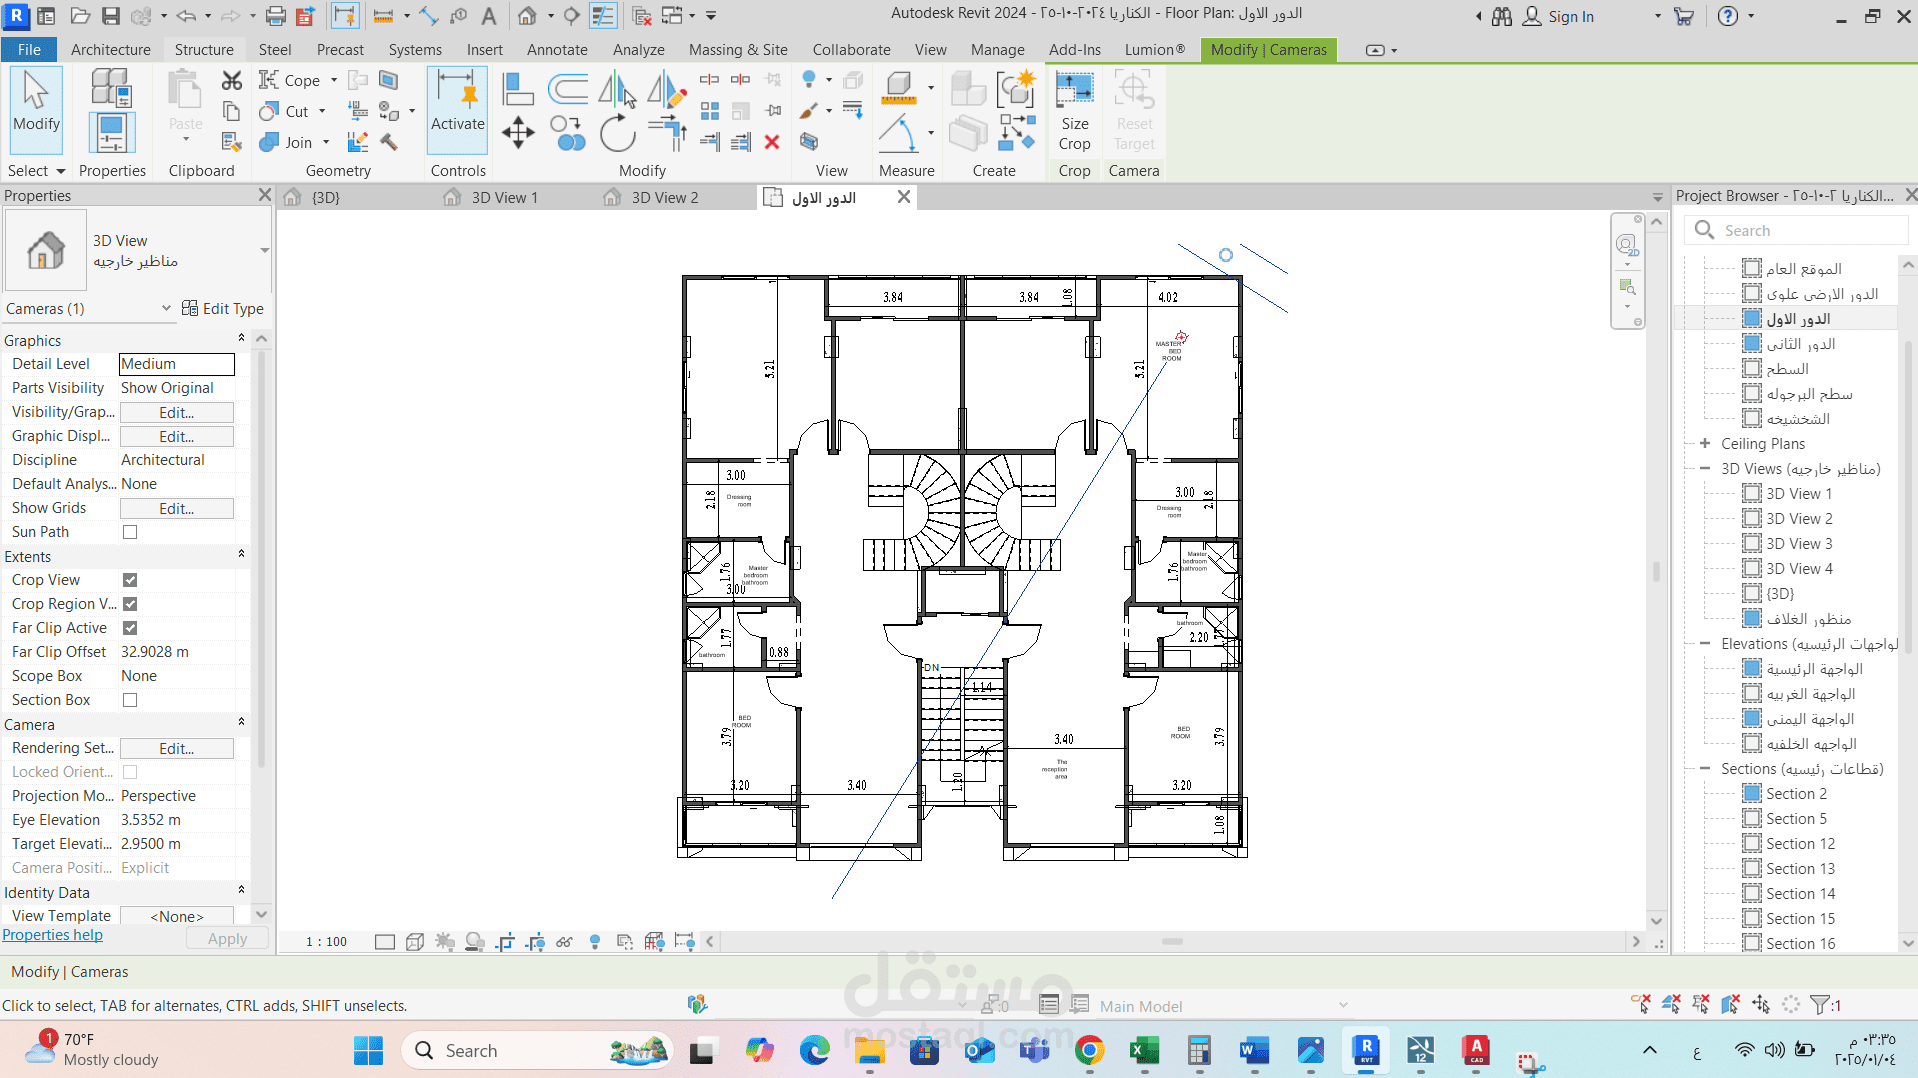Click Detail Level icon in view control bar
Viewport: 1918px width, 1078px height.
(x=385, y=941)
